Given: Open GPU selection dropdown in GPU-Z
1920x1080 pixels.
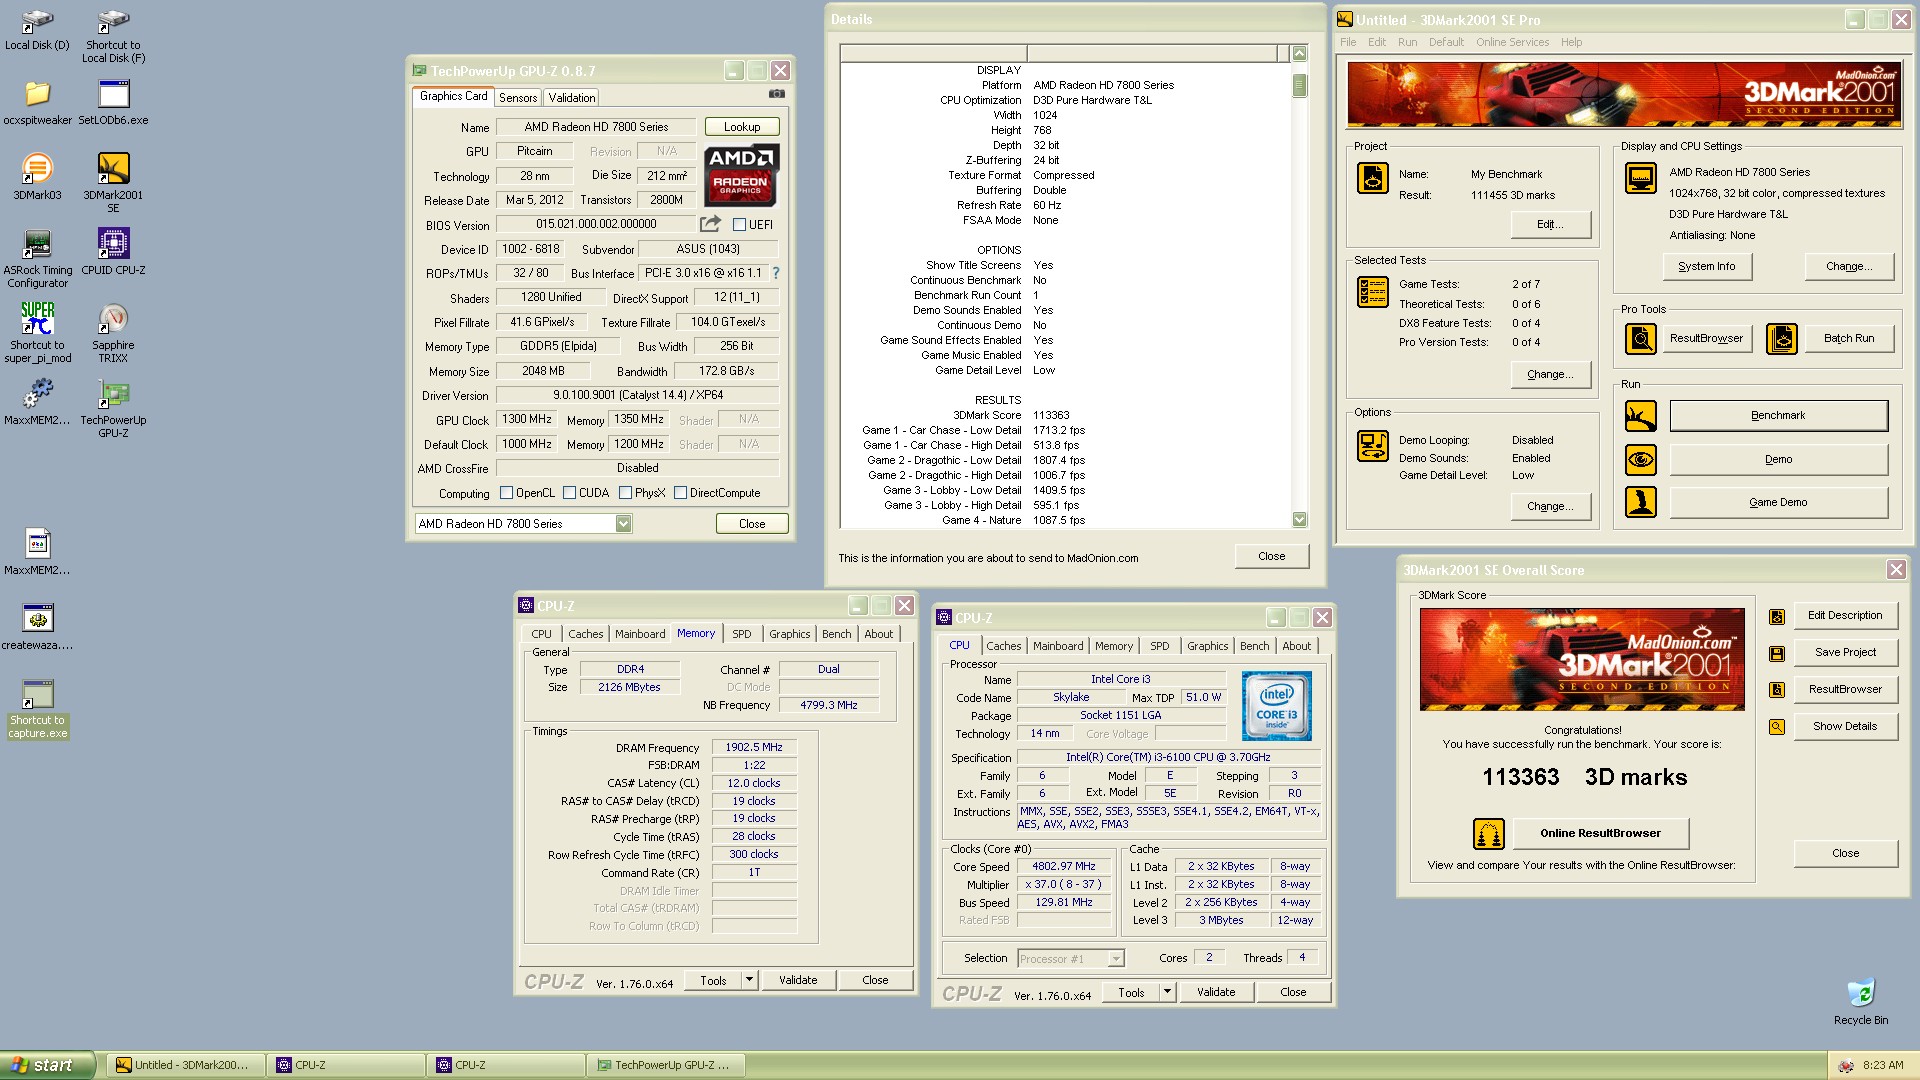Looking at the screenshot, I should pos(623,524).
